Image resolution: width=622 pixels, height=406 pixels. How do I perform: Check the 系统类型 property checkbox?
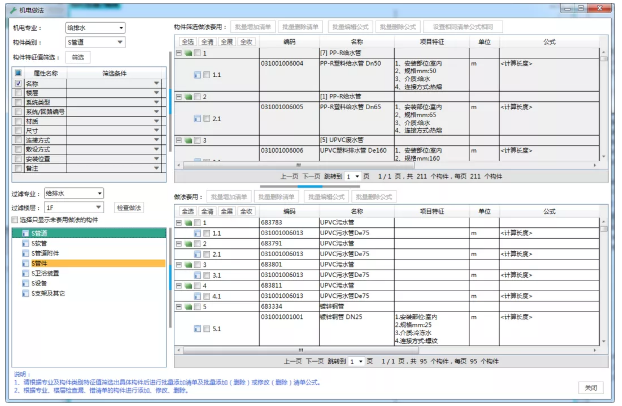18,102
